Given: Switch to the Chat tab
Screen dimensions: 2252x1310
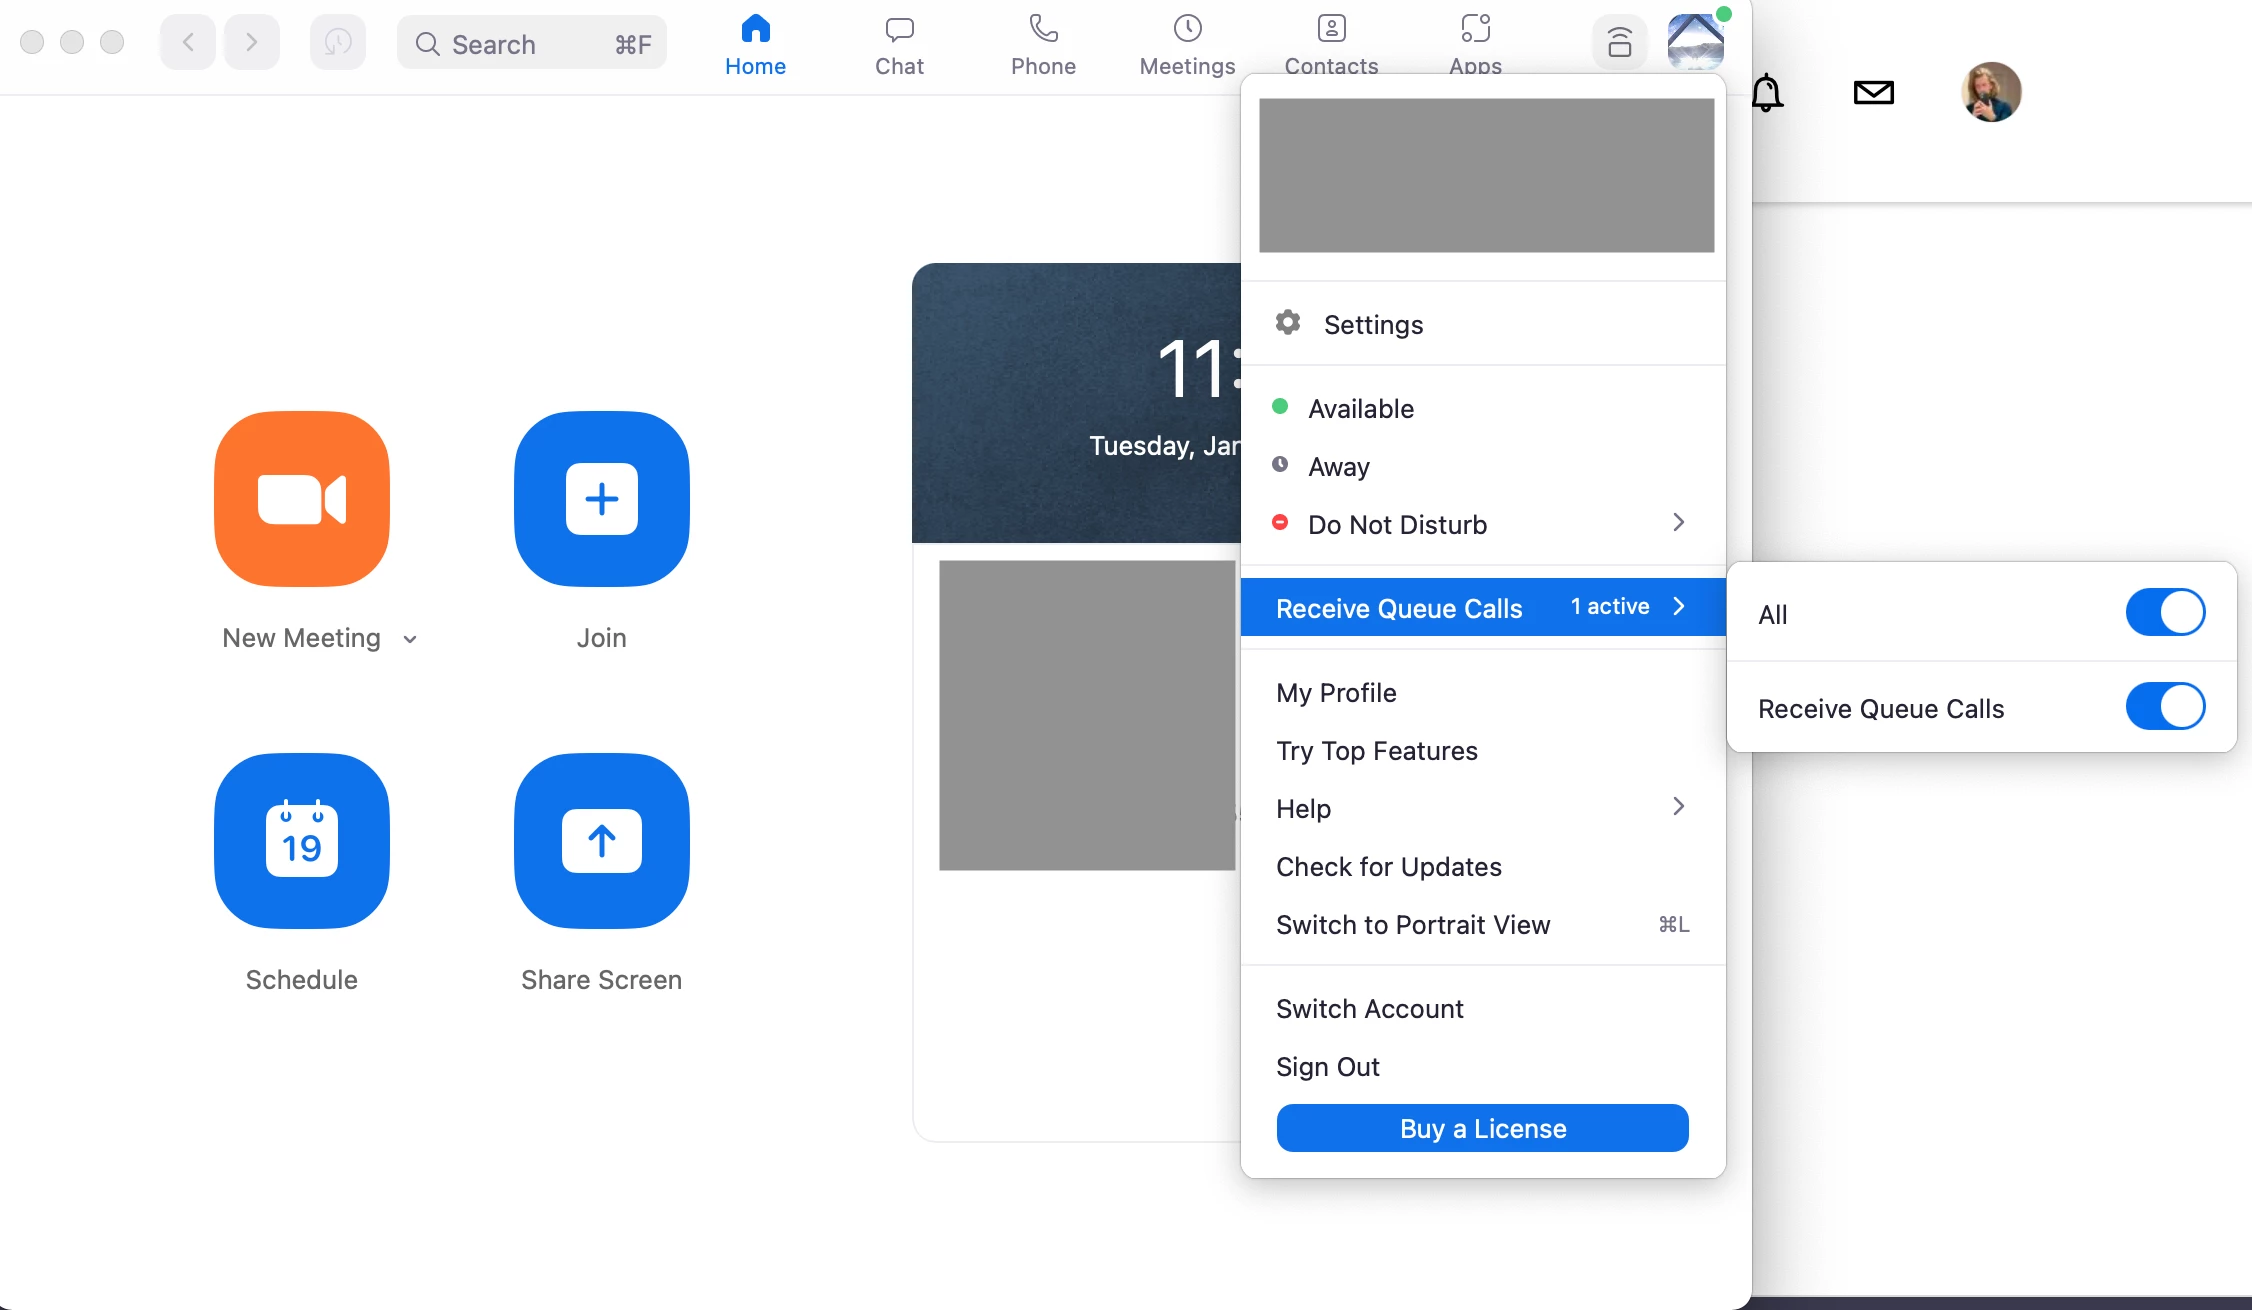Looking at the screenshot, I should [899, 44].
